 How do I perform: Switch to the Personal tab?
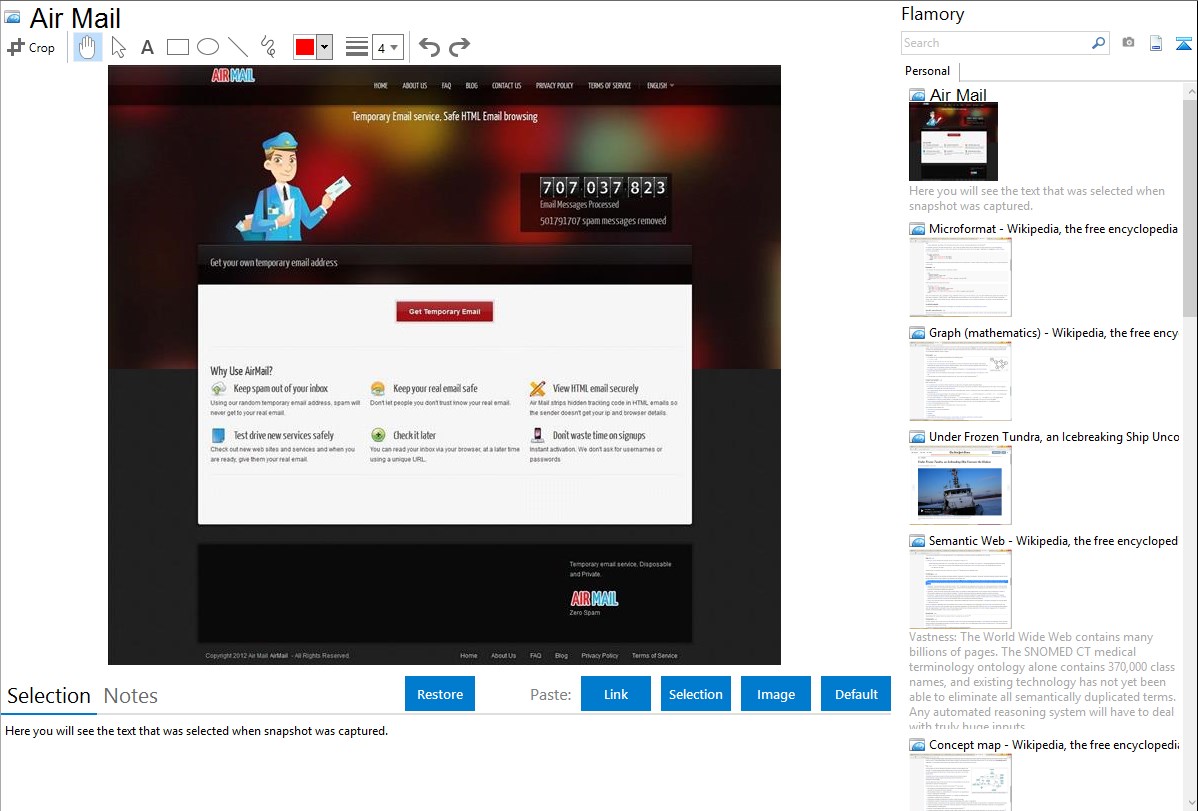pyautogui.click(x=928, y=71)
